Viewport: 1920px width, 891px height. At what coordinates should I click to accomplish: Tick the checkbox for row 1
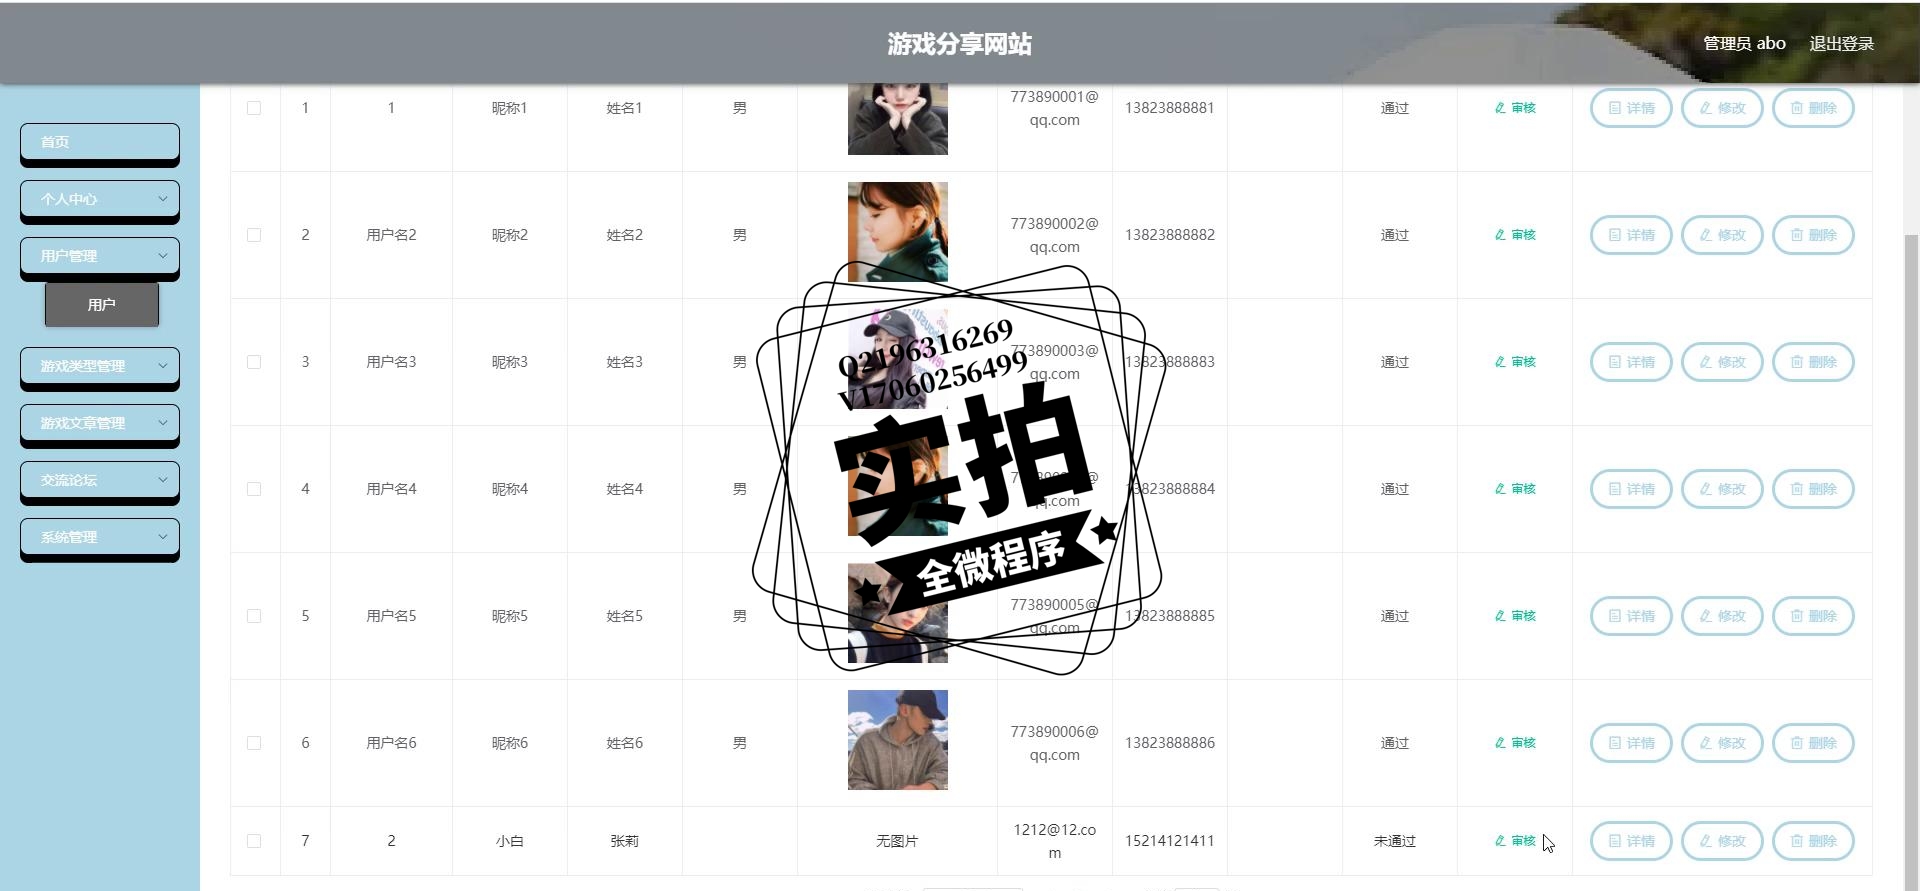[254, 108]
